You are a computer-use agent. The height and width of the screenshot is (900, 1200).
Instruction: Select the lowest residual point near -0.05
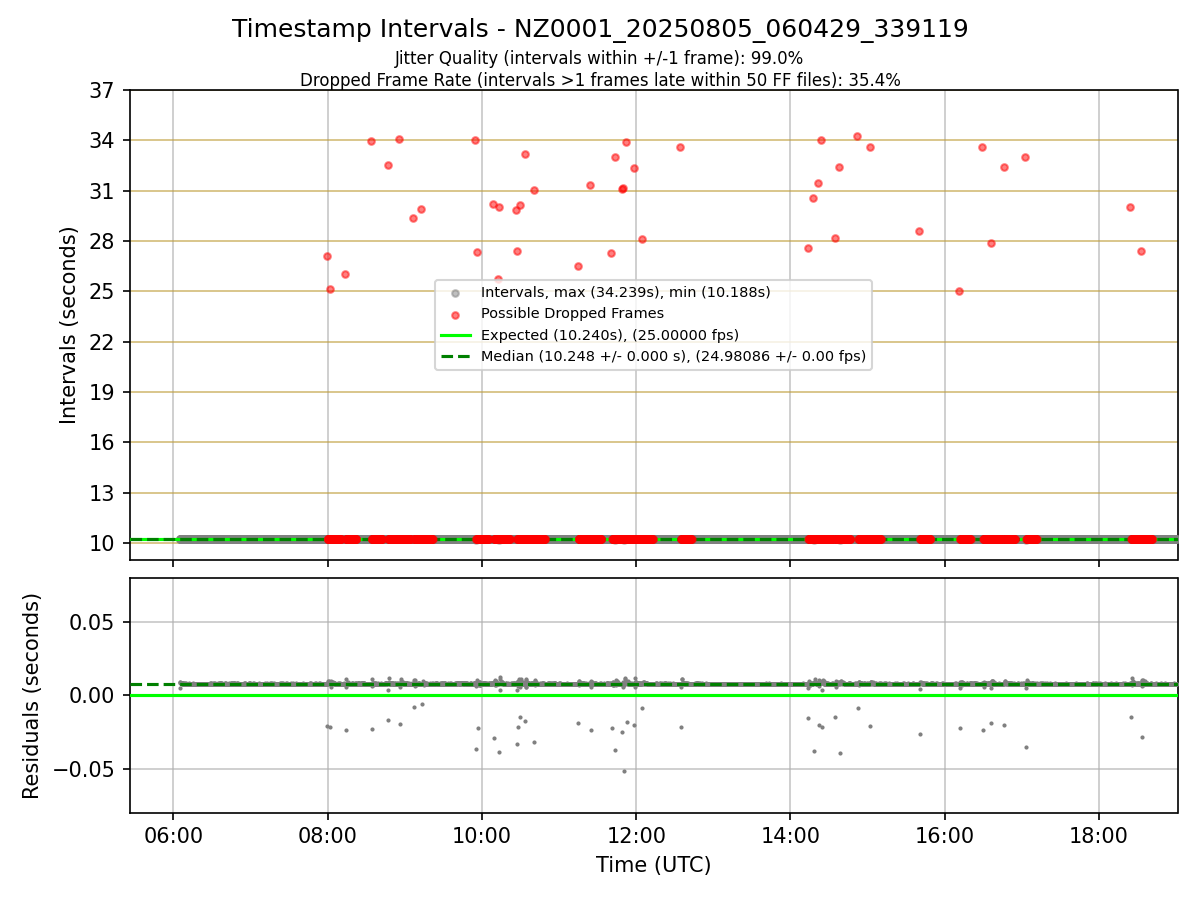point(624,771)
